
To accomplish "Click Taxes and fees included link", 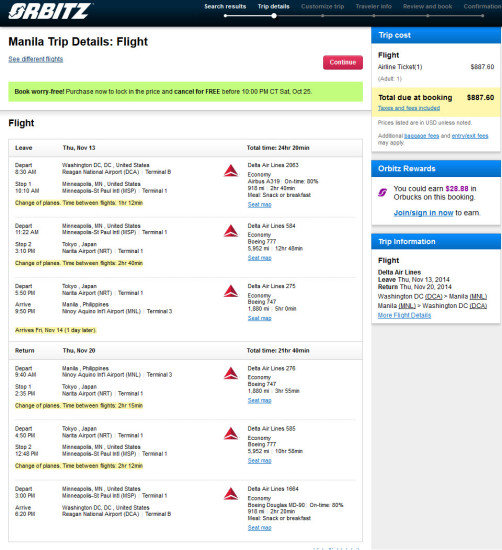I will 409,108.
